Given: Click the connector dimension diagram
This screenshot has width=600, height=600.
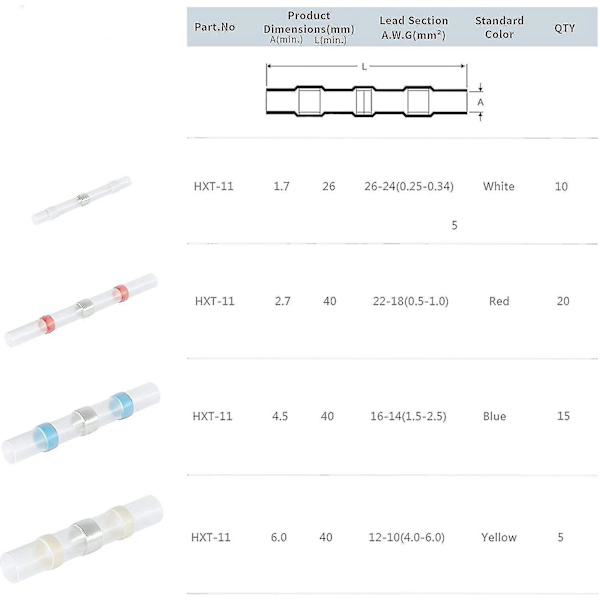Looking at the screenshot, I should click(375, 93).
